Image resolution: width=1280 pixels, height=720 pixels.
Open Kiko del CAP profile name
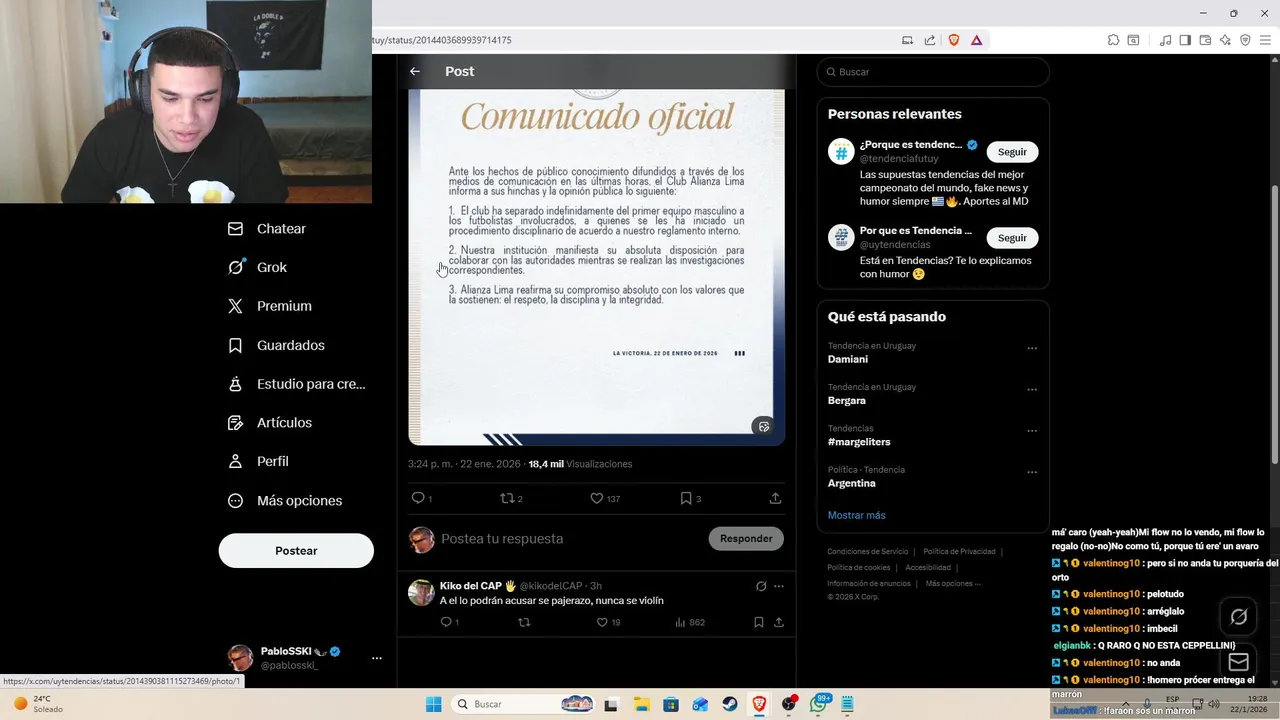pyautogui.click(x=477, y=586)
